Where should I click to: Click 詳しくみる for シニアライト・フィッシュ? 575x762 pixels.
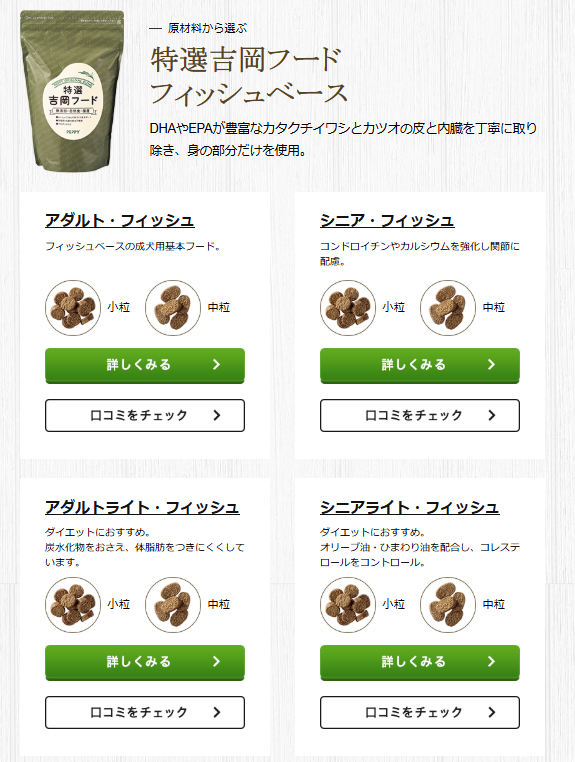tap(420, 662)
